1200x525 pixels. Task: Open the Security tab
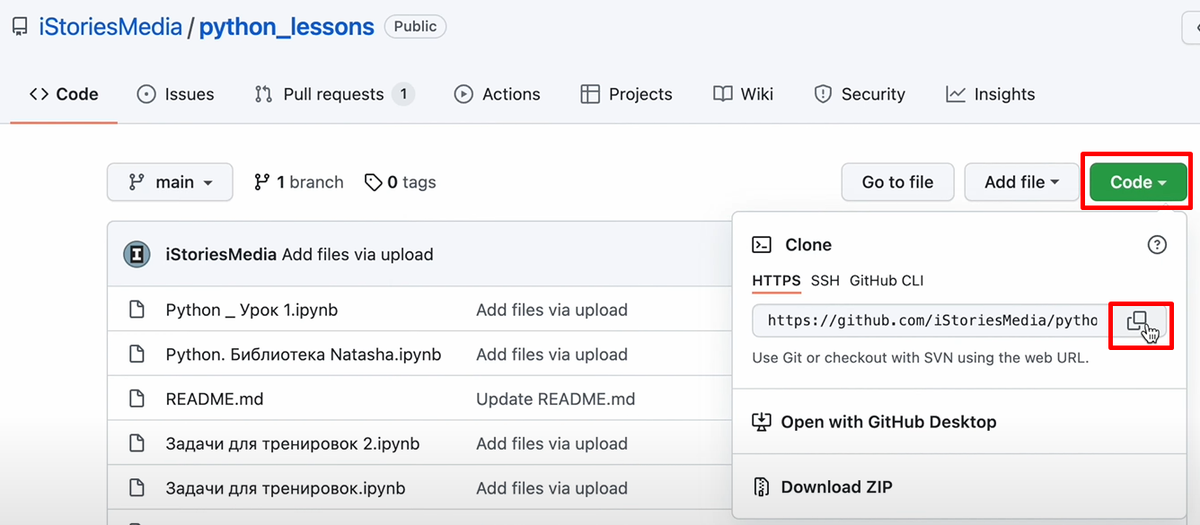(859, 94)
